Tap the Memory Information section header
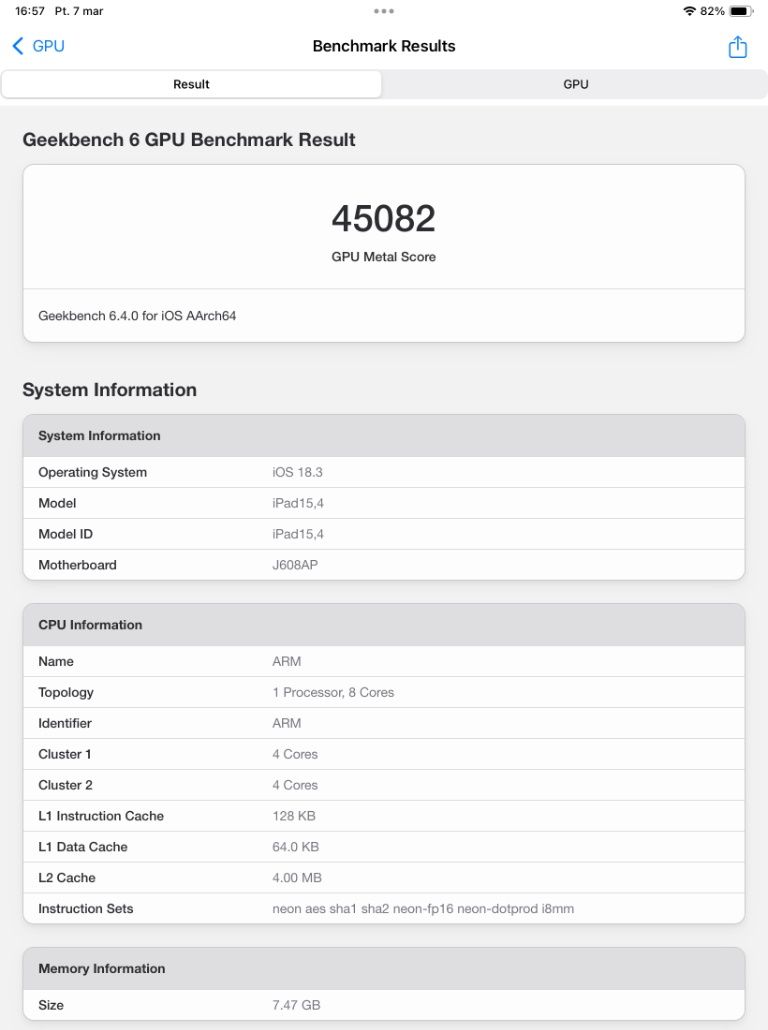 pos(384,968)
